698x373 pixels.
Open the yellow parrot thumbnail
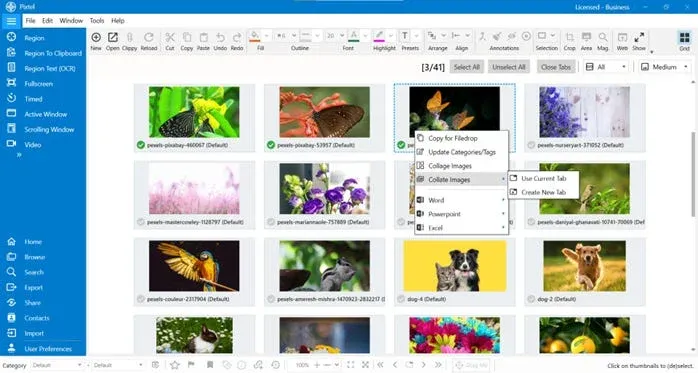[x=194, y=266]
